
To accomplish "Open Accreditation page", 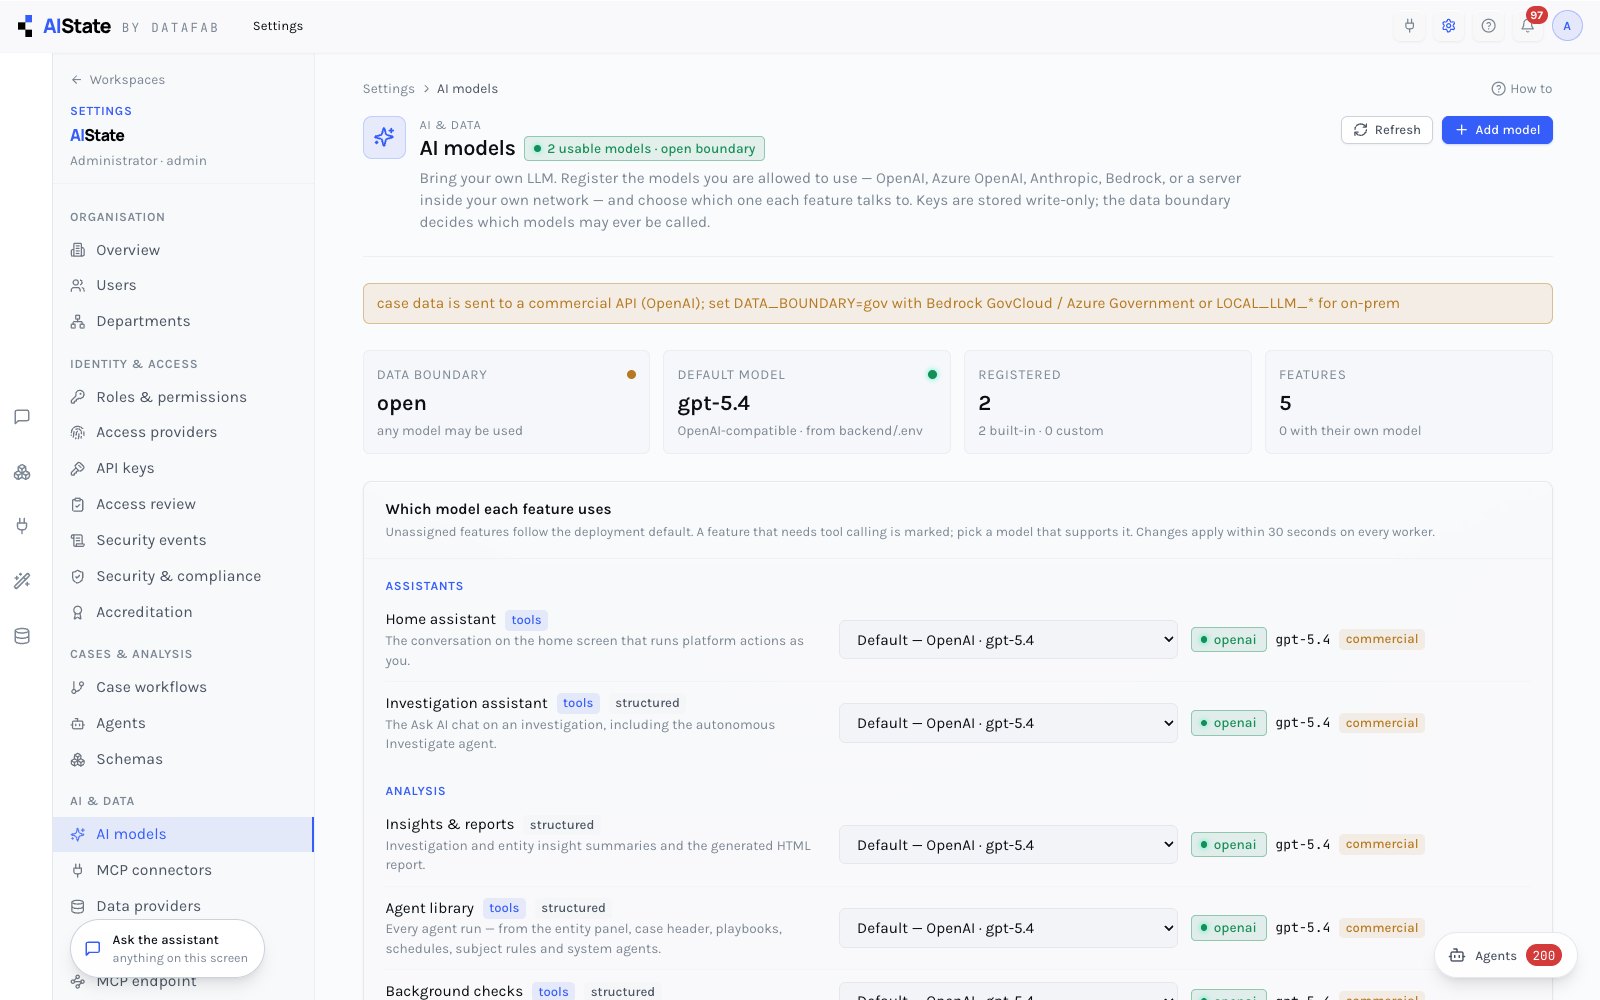I will point(184,612).
